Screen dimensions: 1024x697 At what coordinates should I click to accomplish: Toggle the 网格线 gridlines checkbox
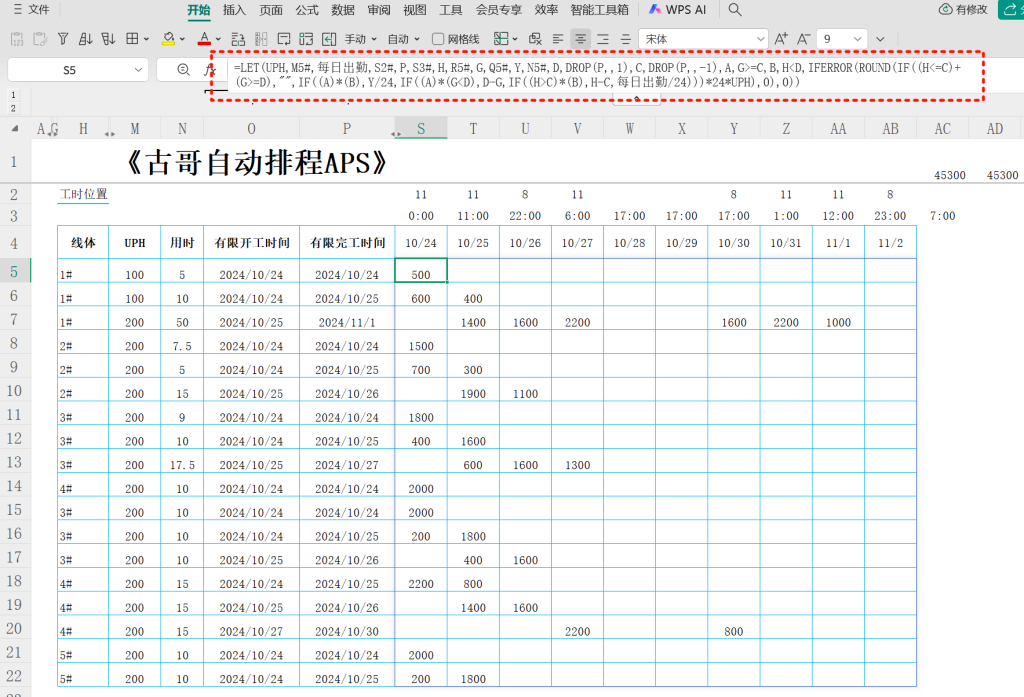coord(438,39)
